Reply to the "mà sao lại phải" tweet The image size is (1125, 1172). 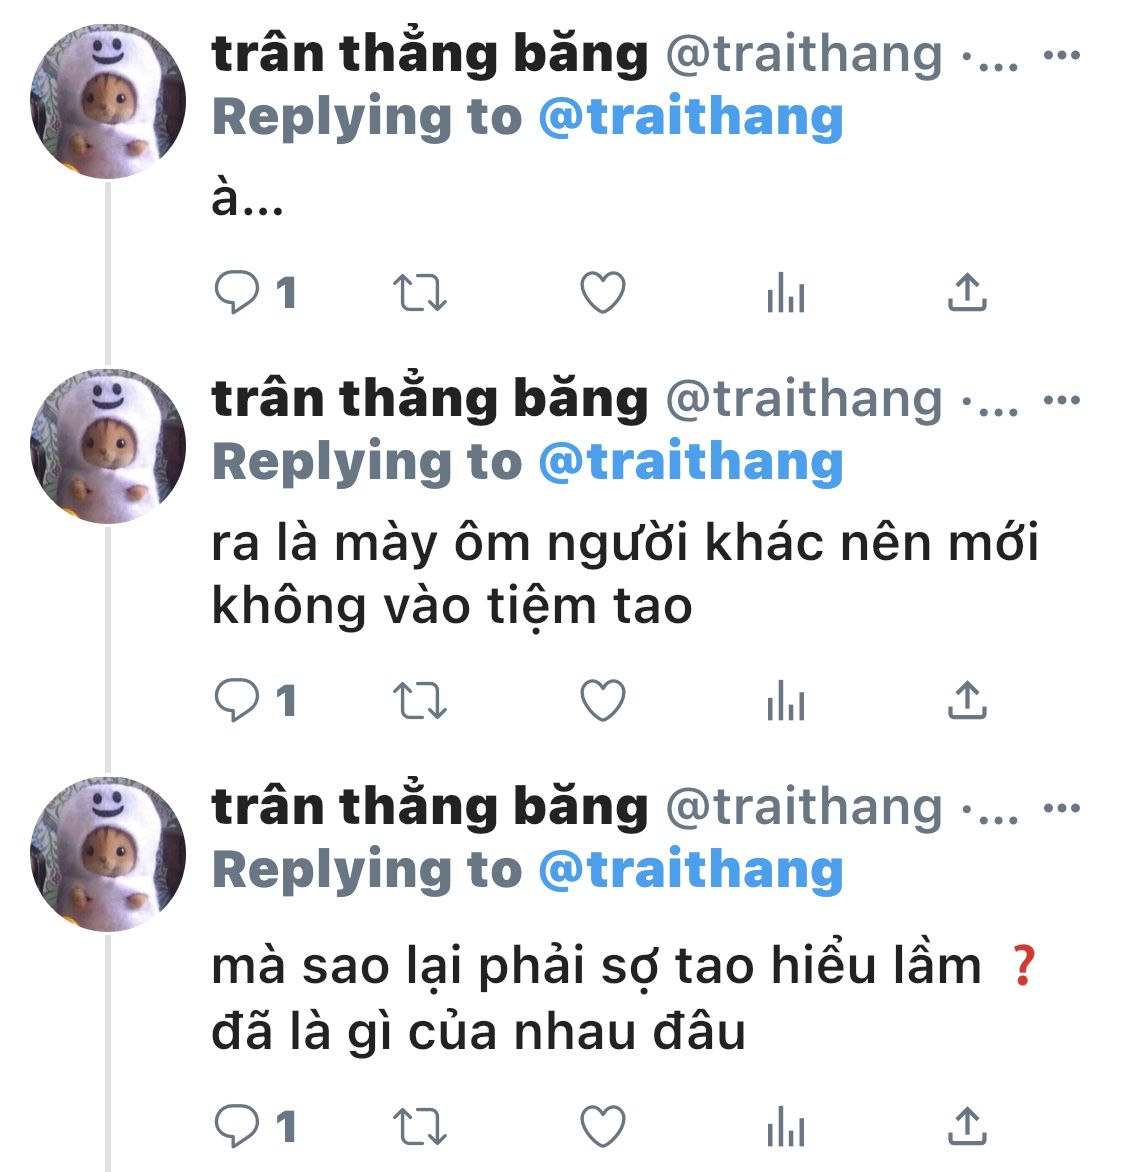[236, 1126]
